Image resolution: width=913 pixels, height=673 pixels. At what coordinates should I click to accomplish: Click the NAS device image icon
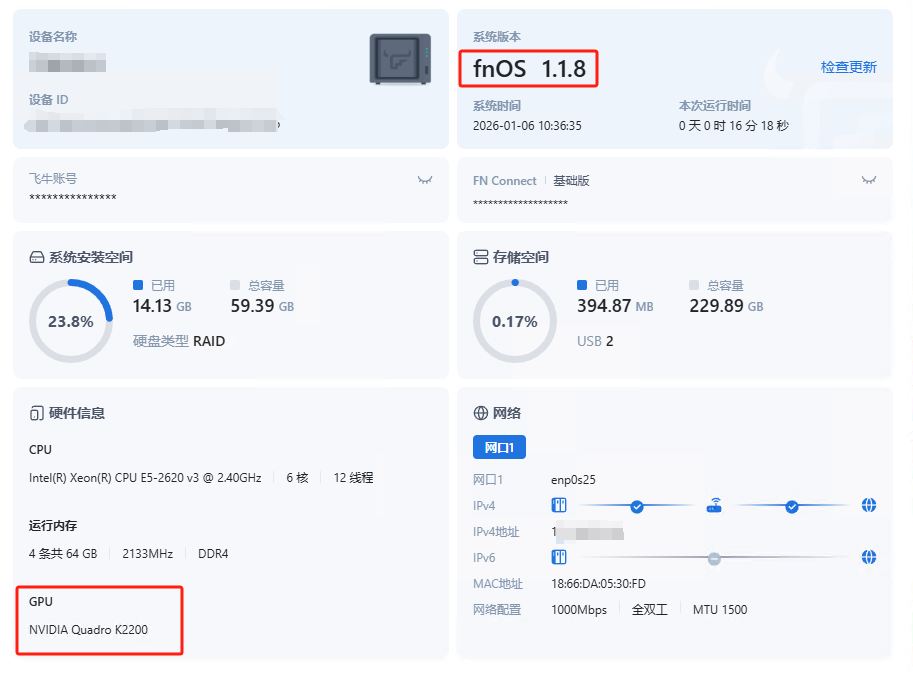[400, 59]
